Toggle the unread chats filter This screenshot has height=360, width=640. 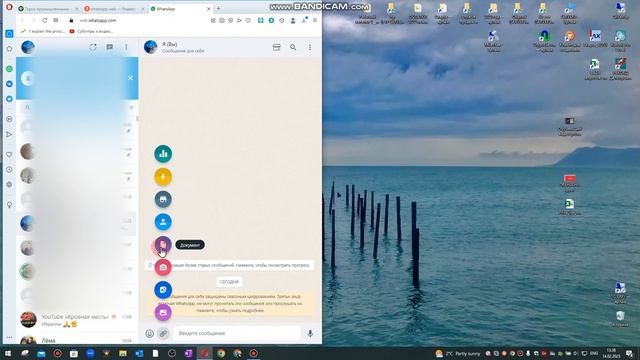tap(131, 107)
